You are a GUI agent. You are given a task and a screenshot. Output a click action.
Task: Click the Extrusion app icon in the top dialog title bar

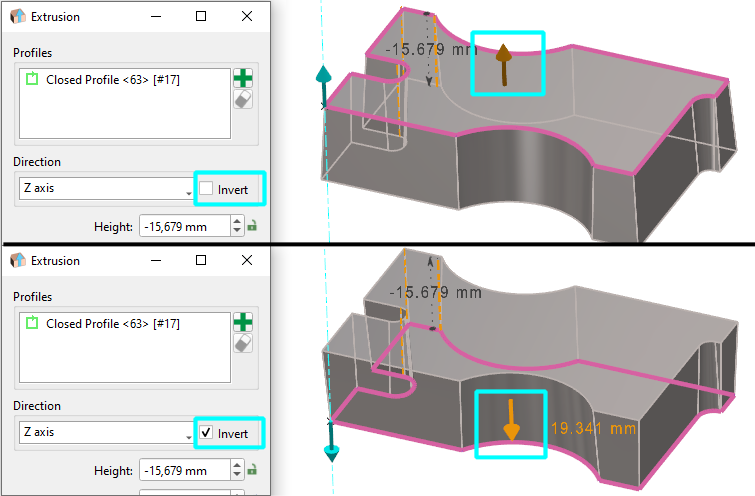coord(18,16)
